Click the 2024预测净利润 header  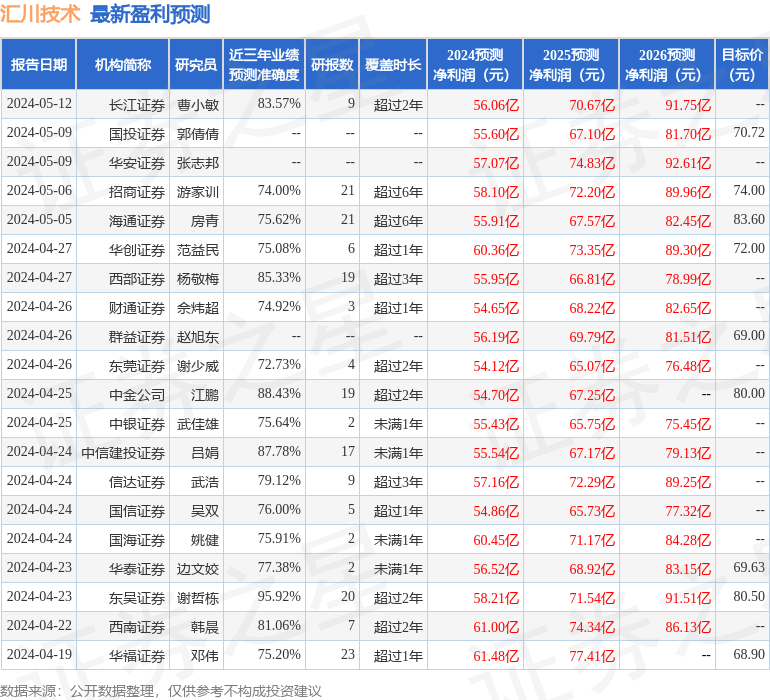pyautogui.click(x=475, y=64)
